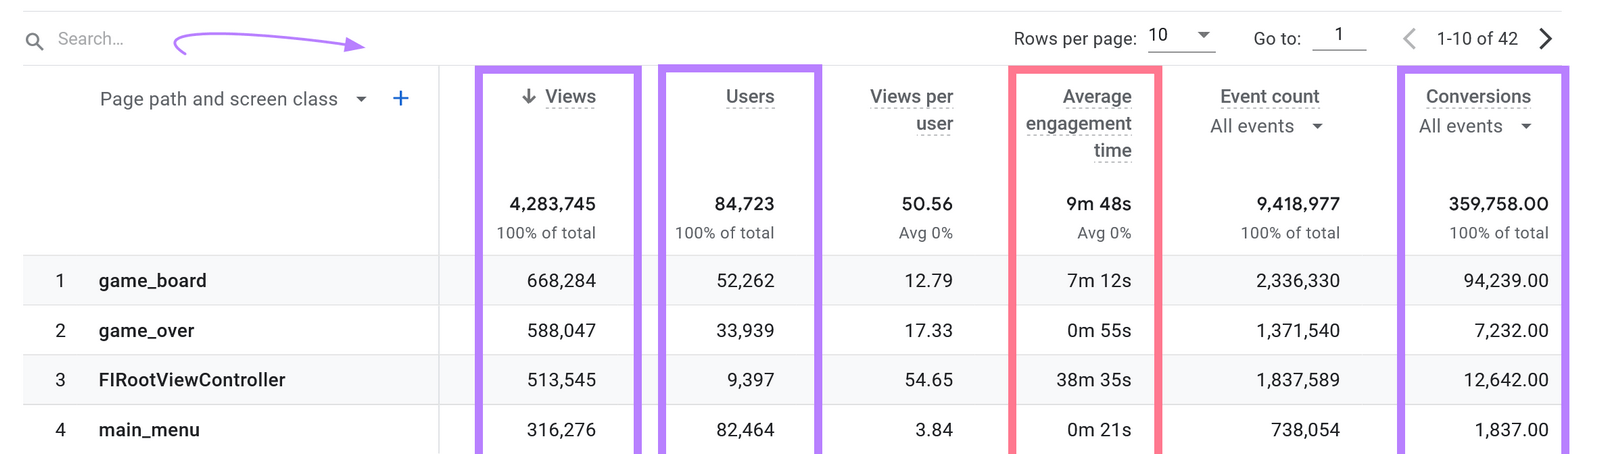Screen dimensions: 1600x454
Task: Select the FIRootViewController row
Action: 192,380
